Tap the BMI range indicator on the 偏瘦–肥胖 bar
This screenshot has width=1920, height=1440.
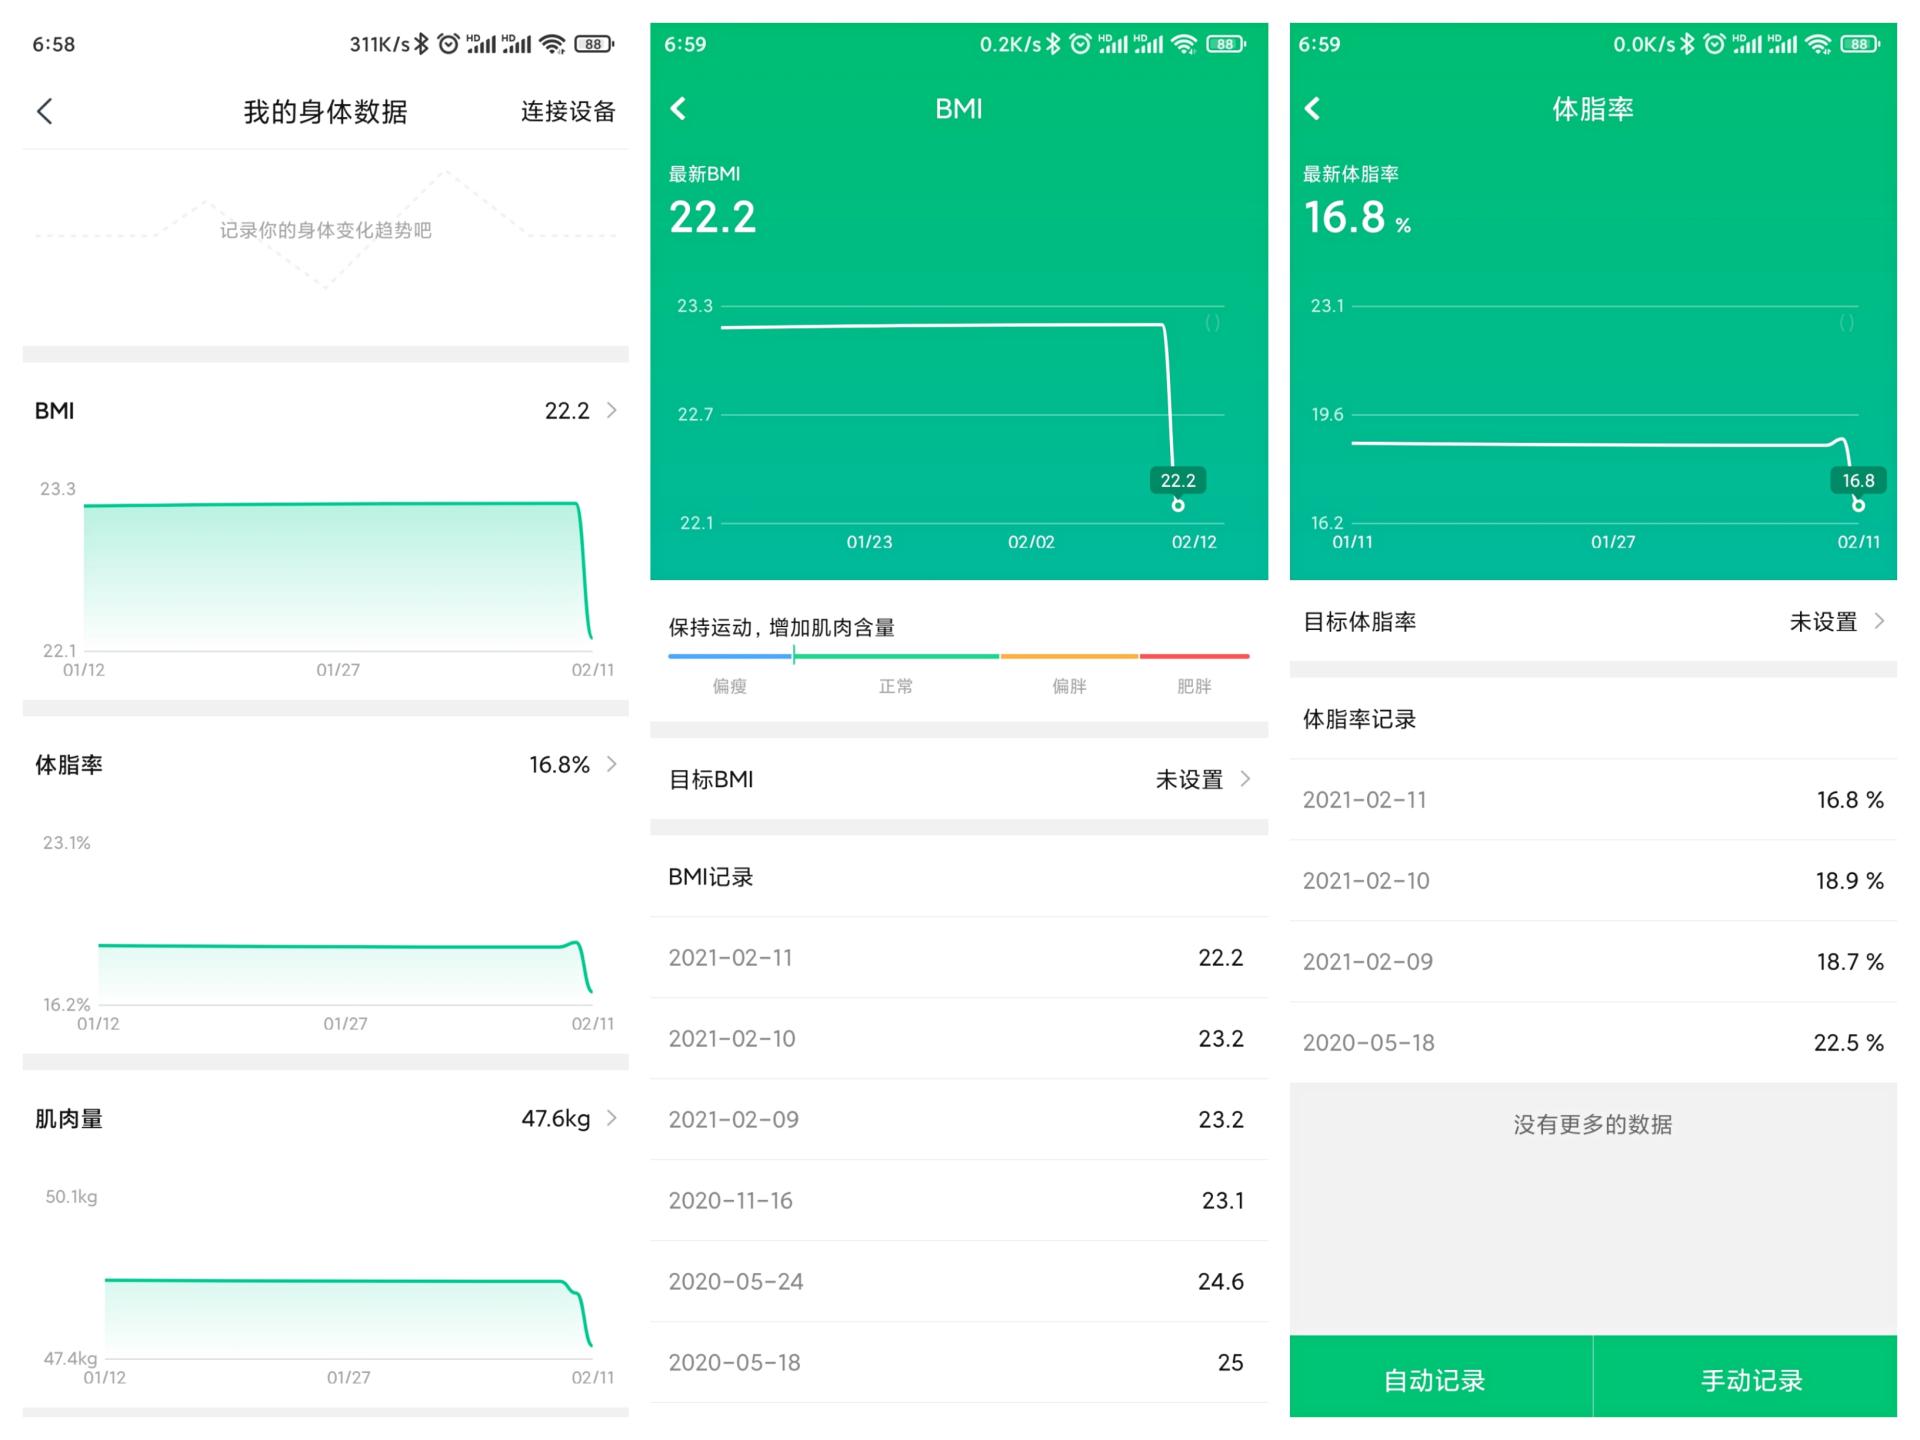coord(794,656)
